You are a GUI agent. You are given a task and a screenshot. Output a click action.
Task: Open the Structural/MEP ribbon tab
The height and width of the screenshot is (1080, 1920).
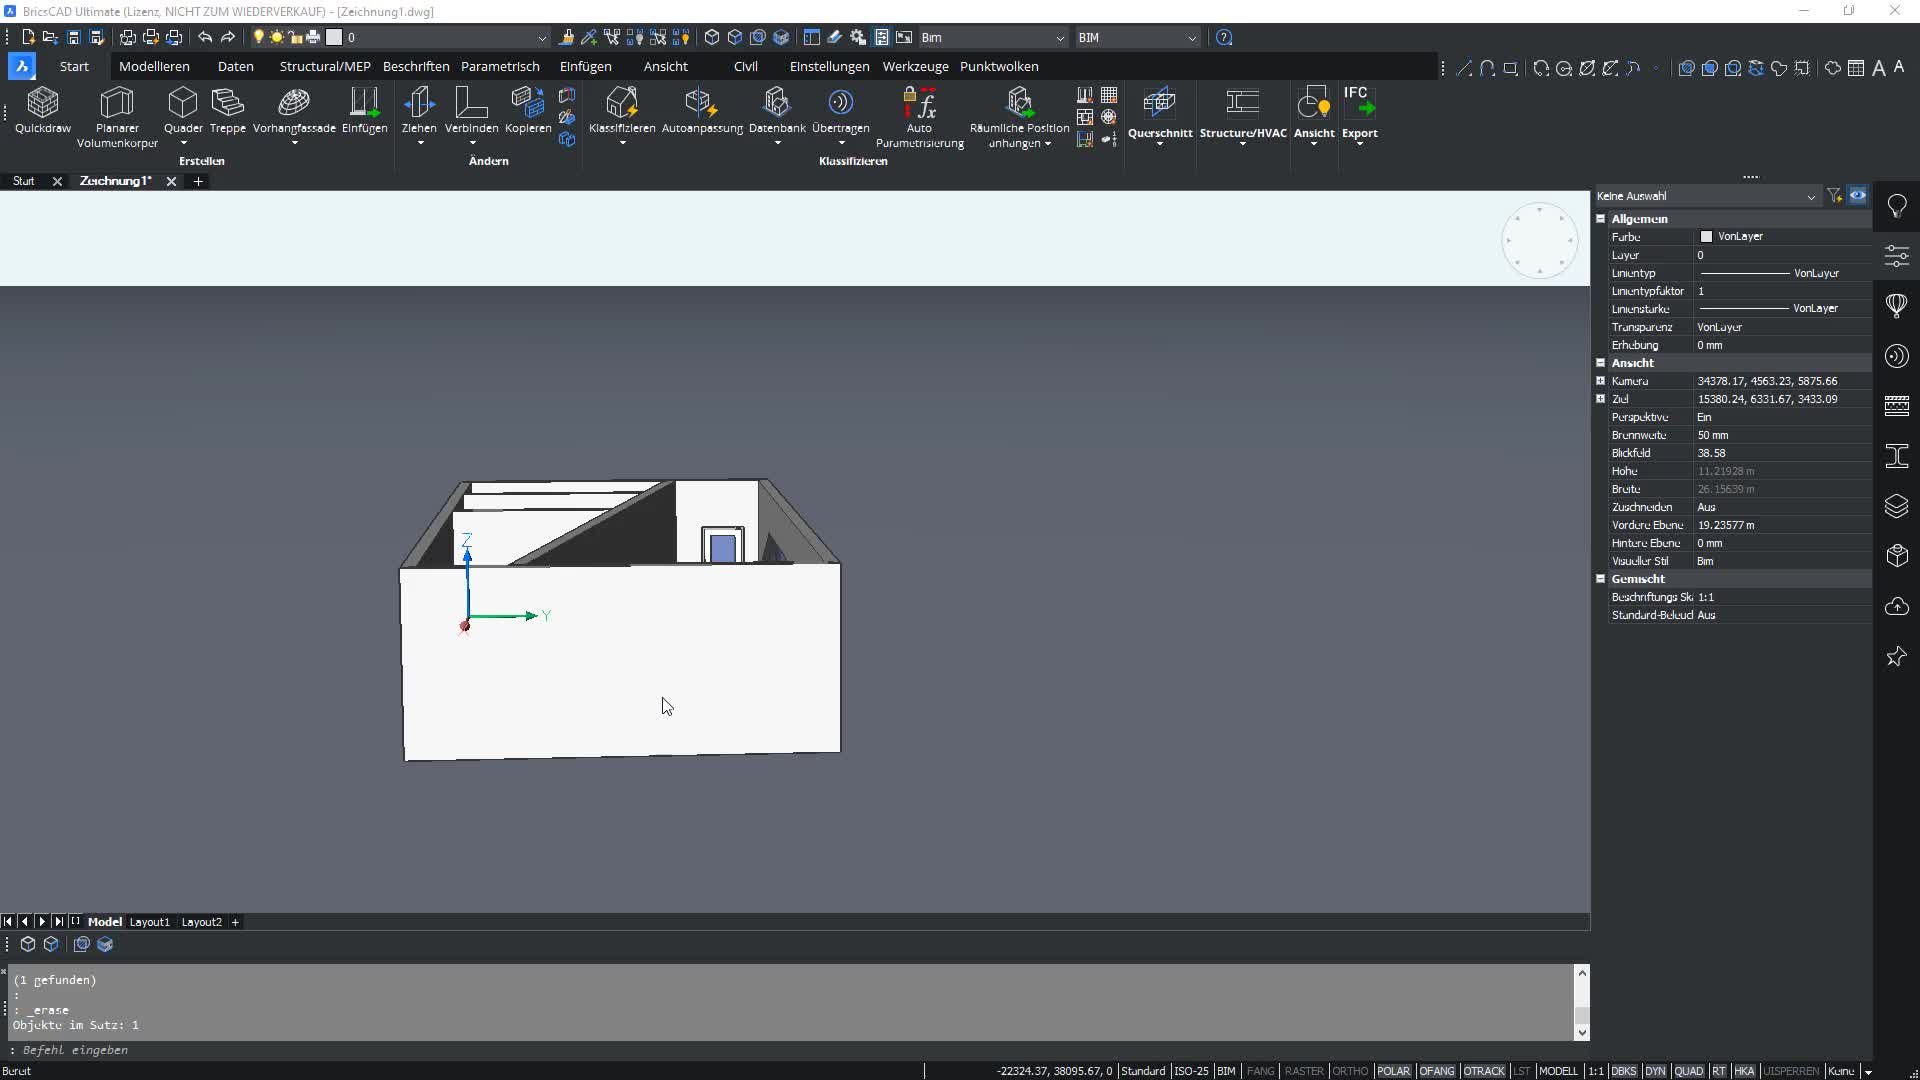[325, 66]
